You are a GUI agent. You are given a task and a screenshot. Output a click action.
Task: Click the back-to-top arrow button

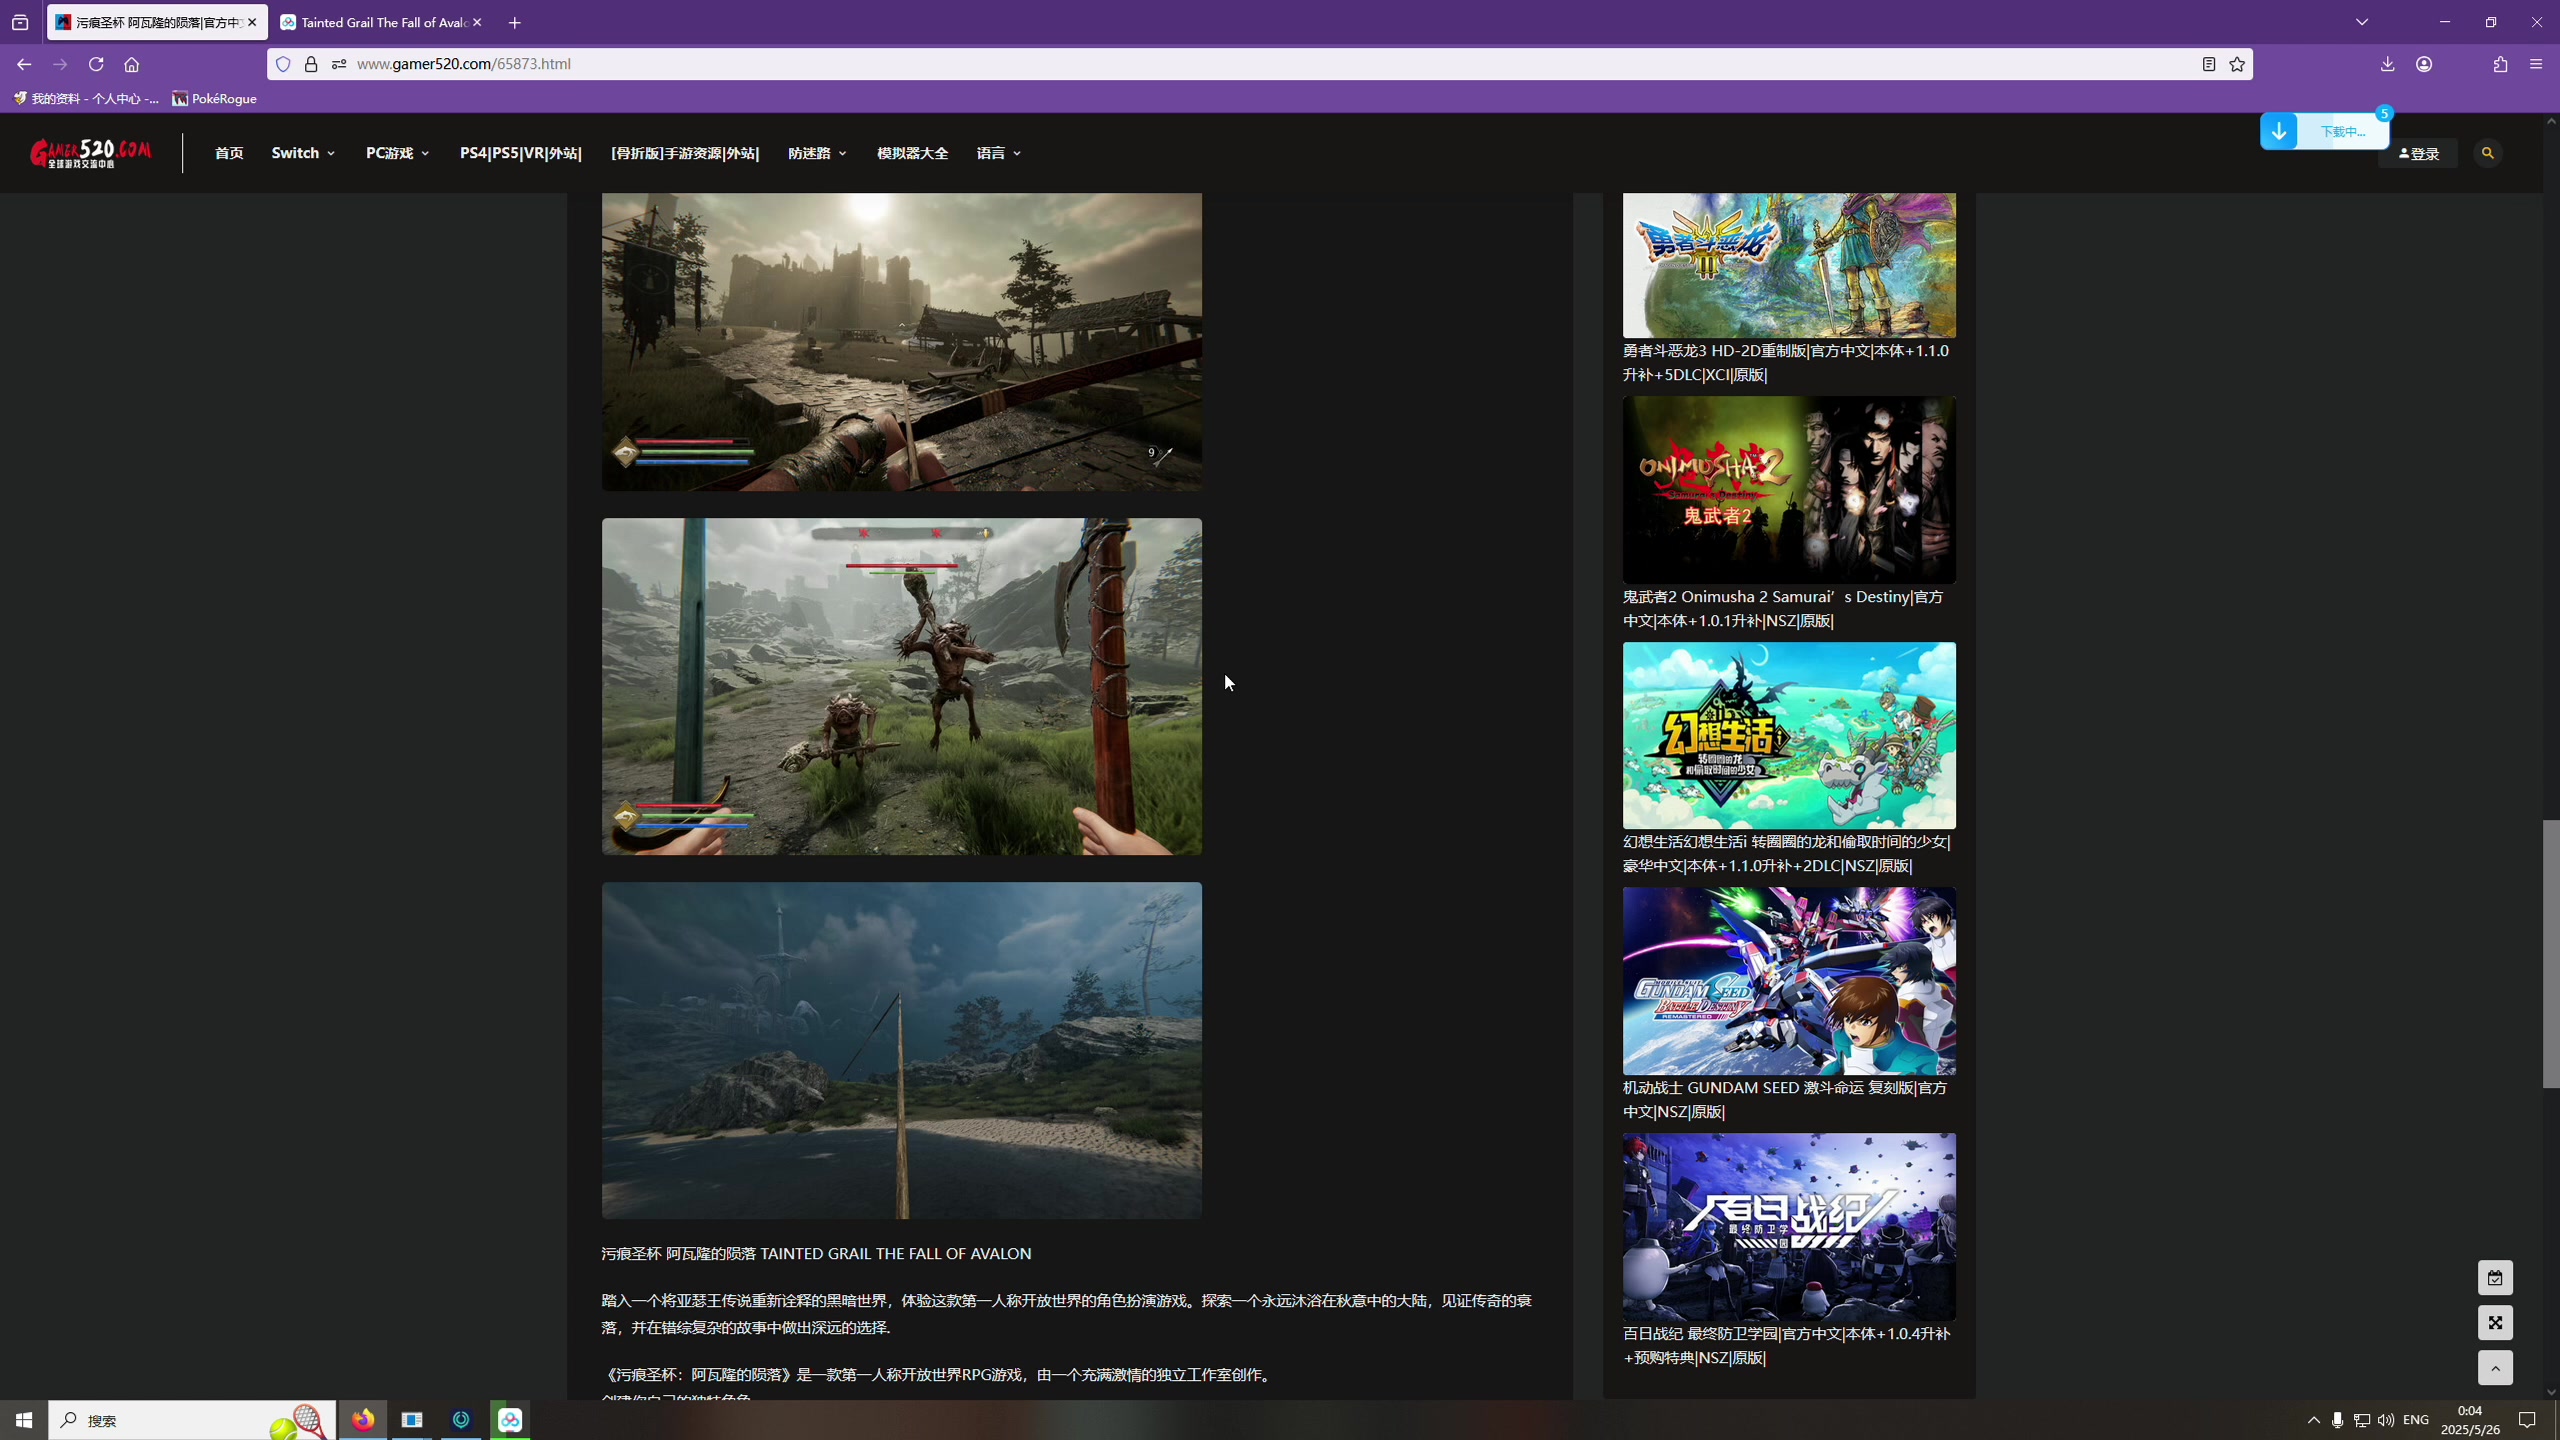coord(2495,1368)
